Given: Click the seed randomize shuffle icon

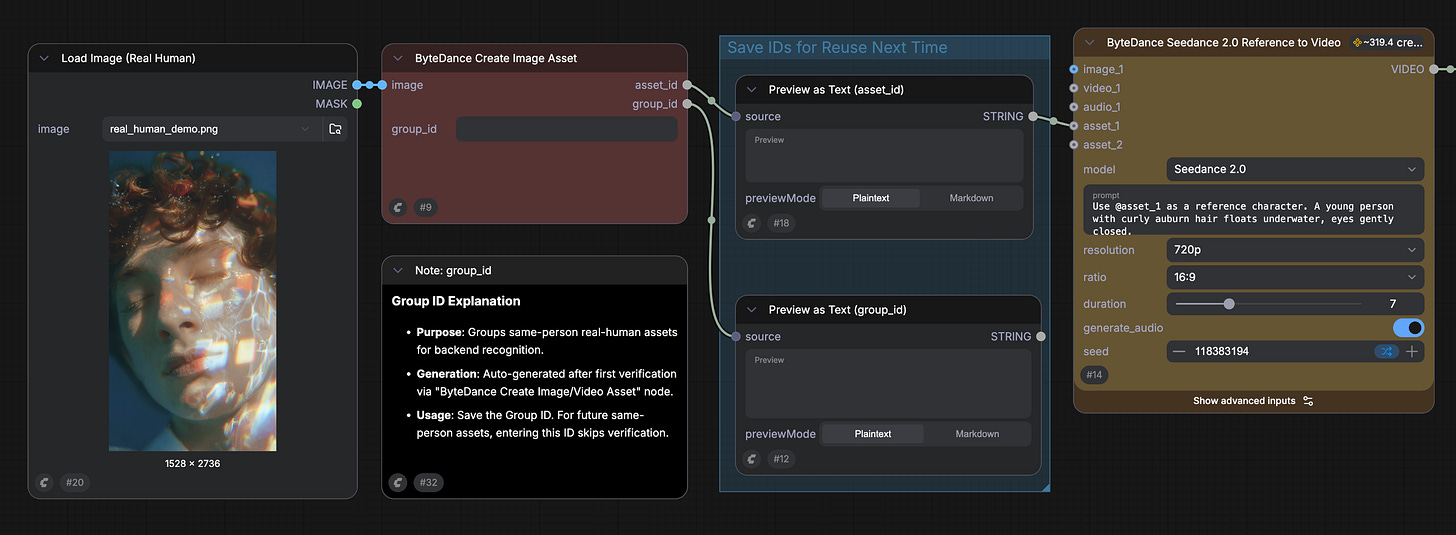Looking at the screenshot, I should (1386, 351).
